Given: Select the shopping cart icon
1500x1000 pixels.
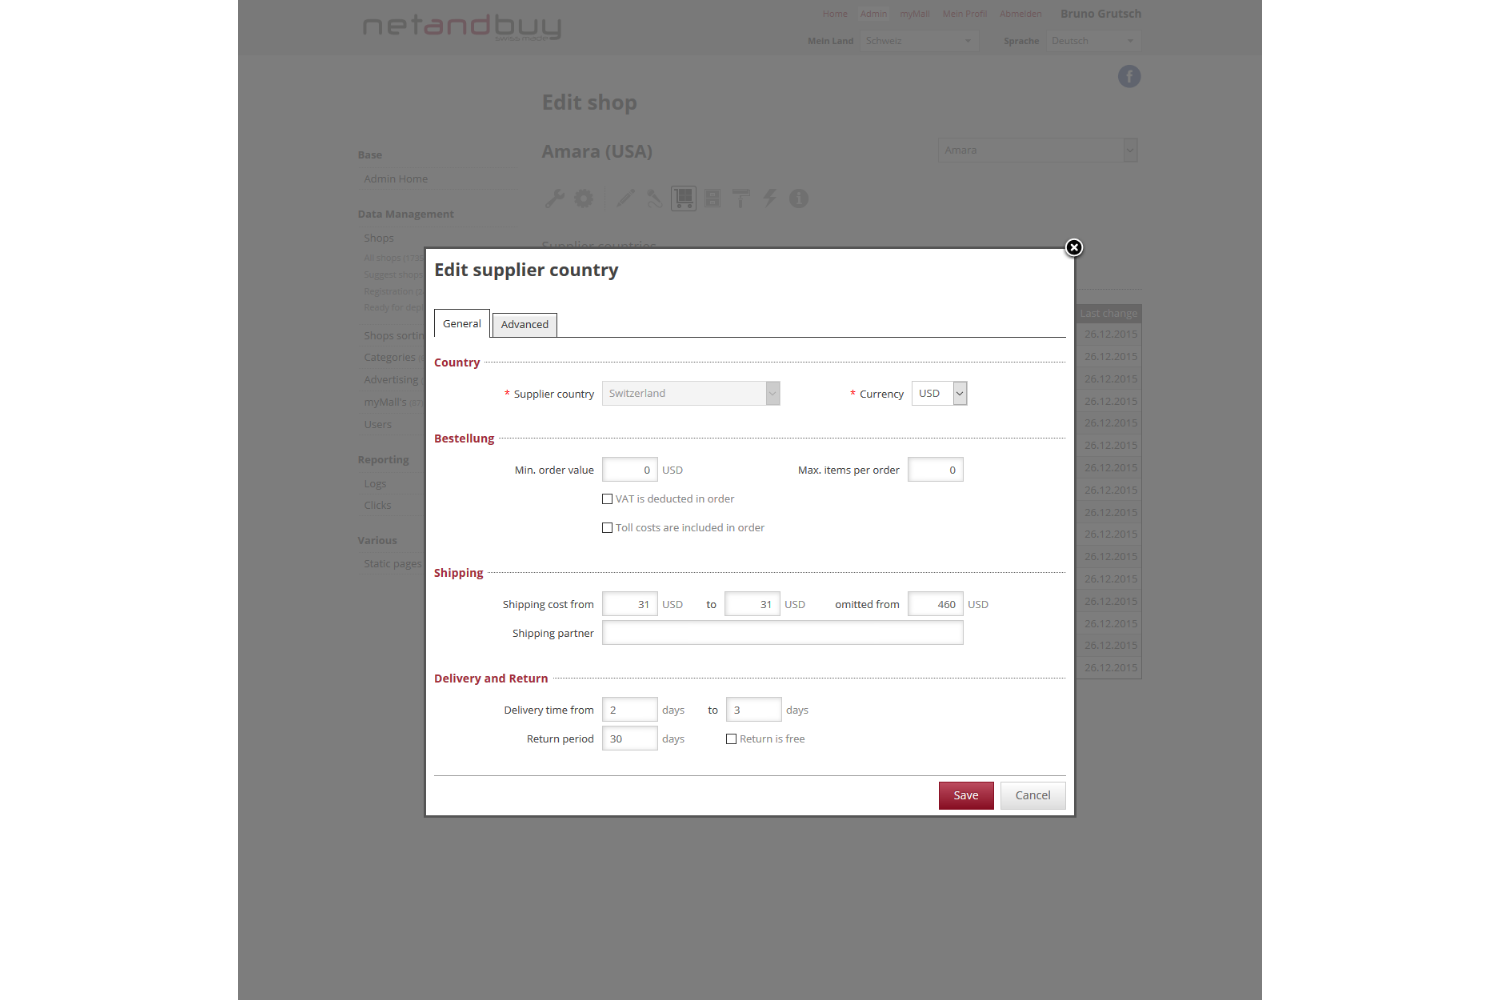Looking at the screenshot, I should (684, 199).
